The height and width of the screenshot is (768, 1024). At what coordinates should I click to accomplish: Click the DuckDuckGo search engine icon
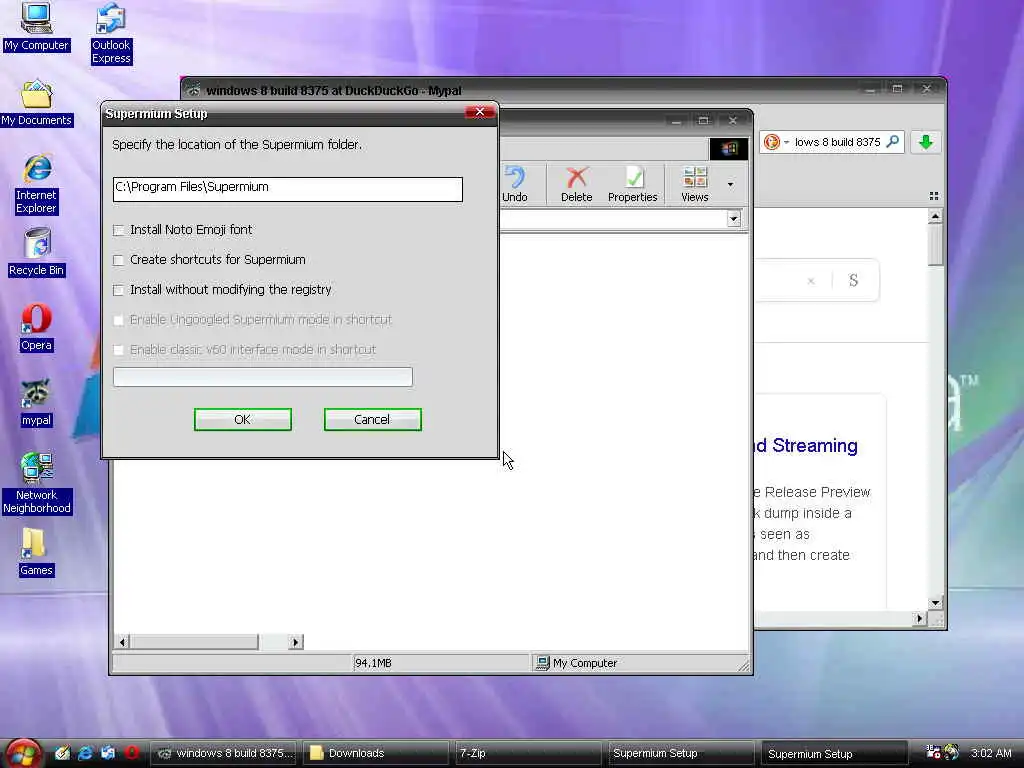(771, 142)
